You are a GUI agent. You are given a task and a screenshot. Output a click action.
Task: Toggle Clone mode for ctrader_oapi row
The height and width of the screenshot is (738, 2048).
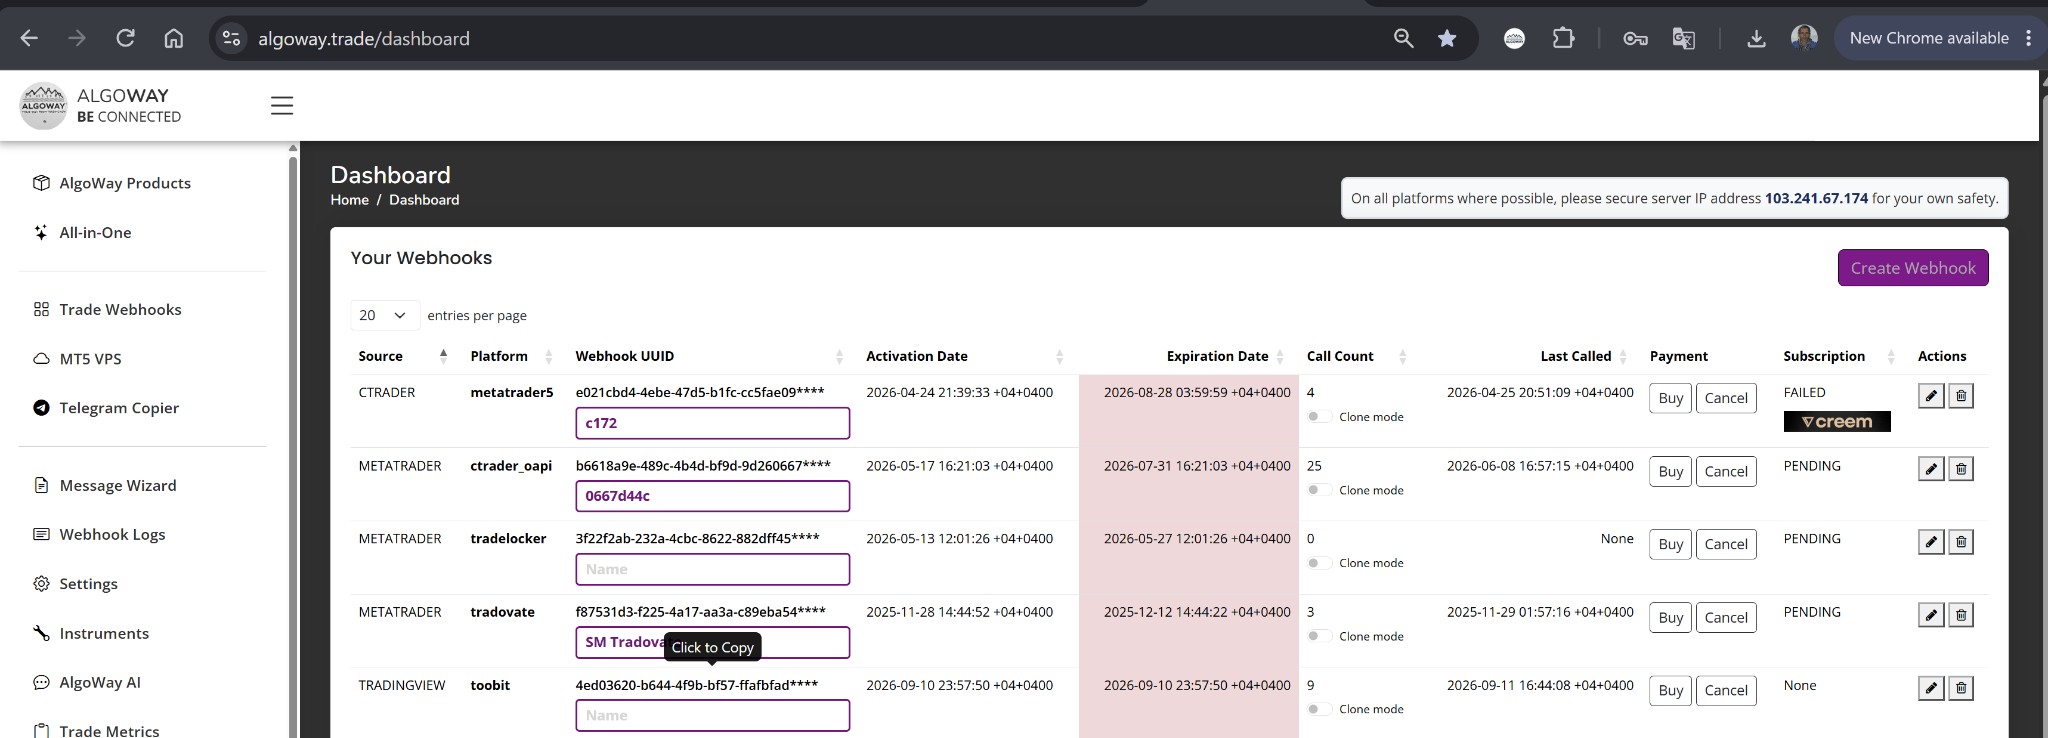point(1319,490)
